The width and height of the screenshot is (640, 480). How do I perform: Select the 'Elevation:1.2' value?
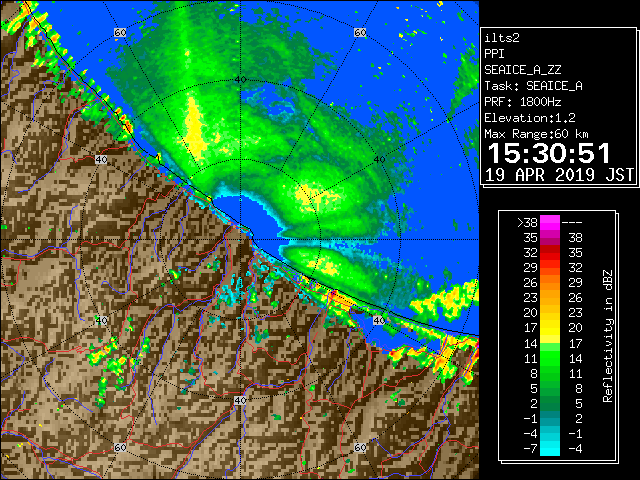click(530, 118)
